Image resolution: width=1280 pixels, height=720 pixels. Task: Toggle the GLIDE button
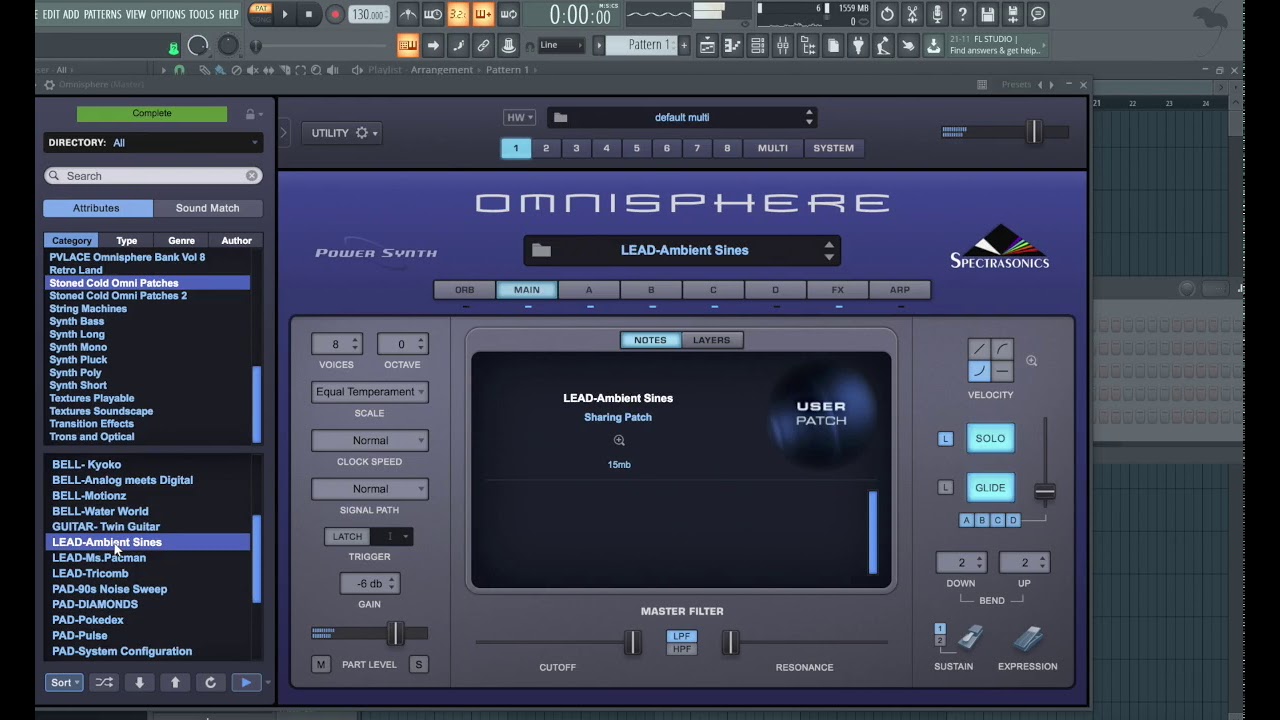coord(990,488)
